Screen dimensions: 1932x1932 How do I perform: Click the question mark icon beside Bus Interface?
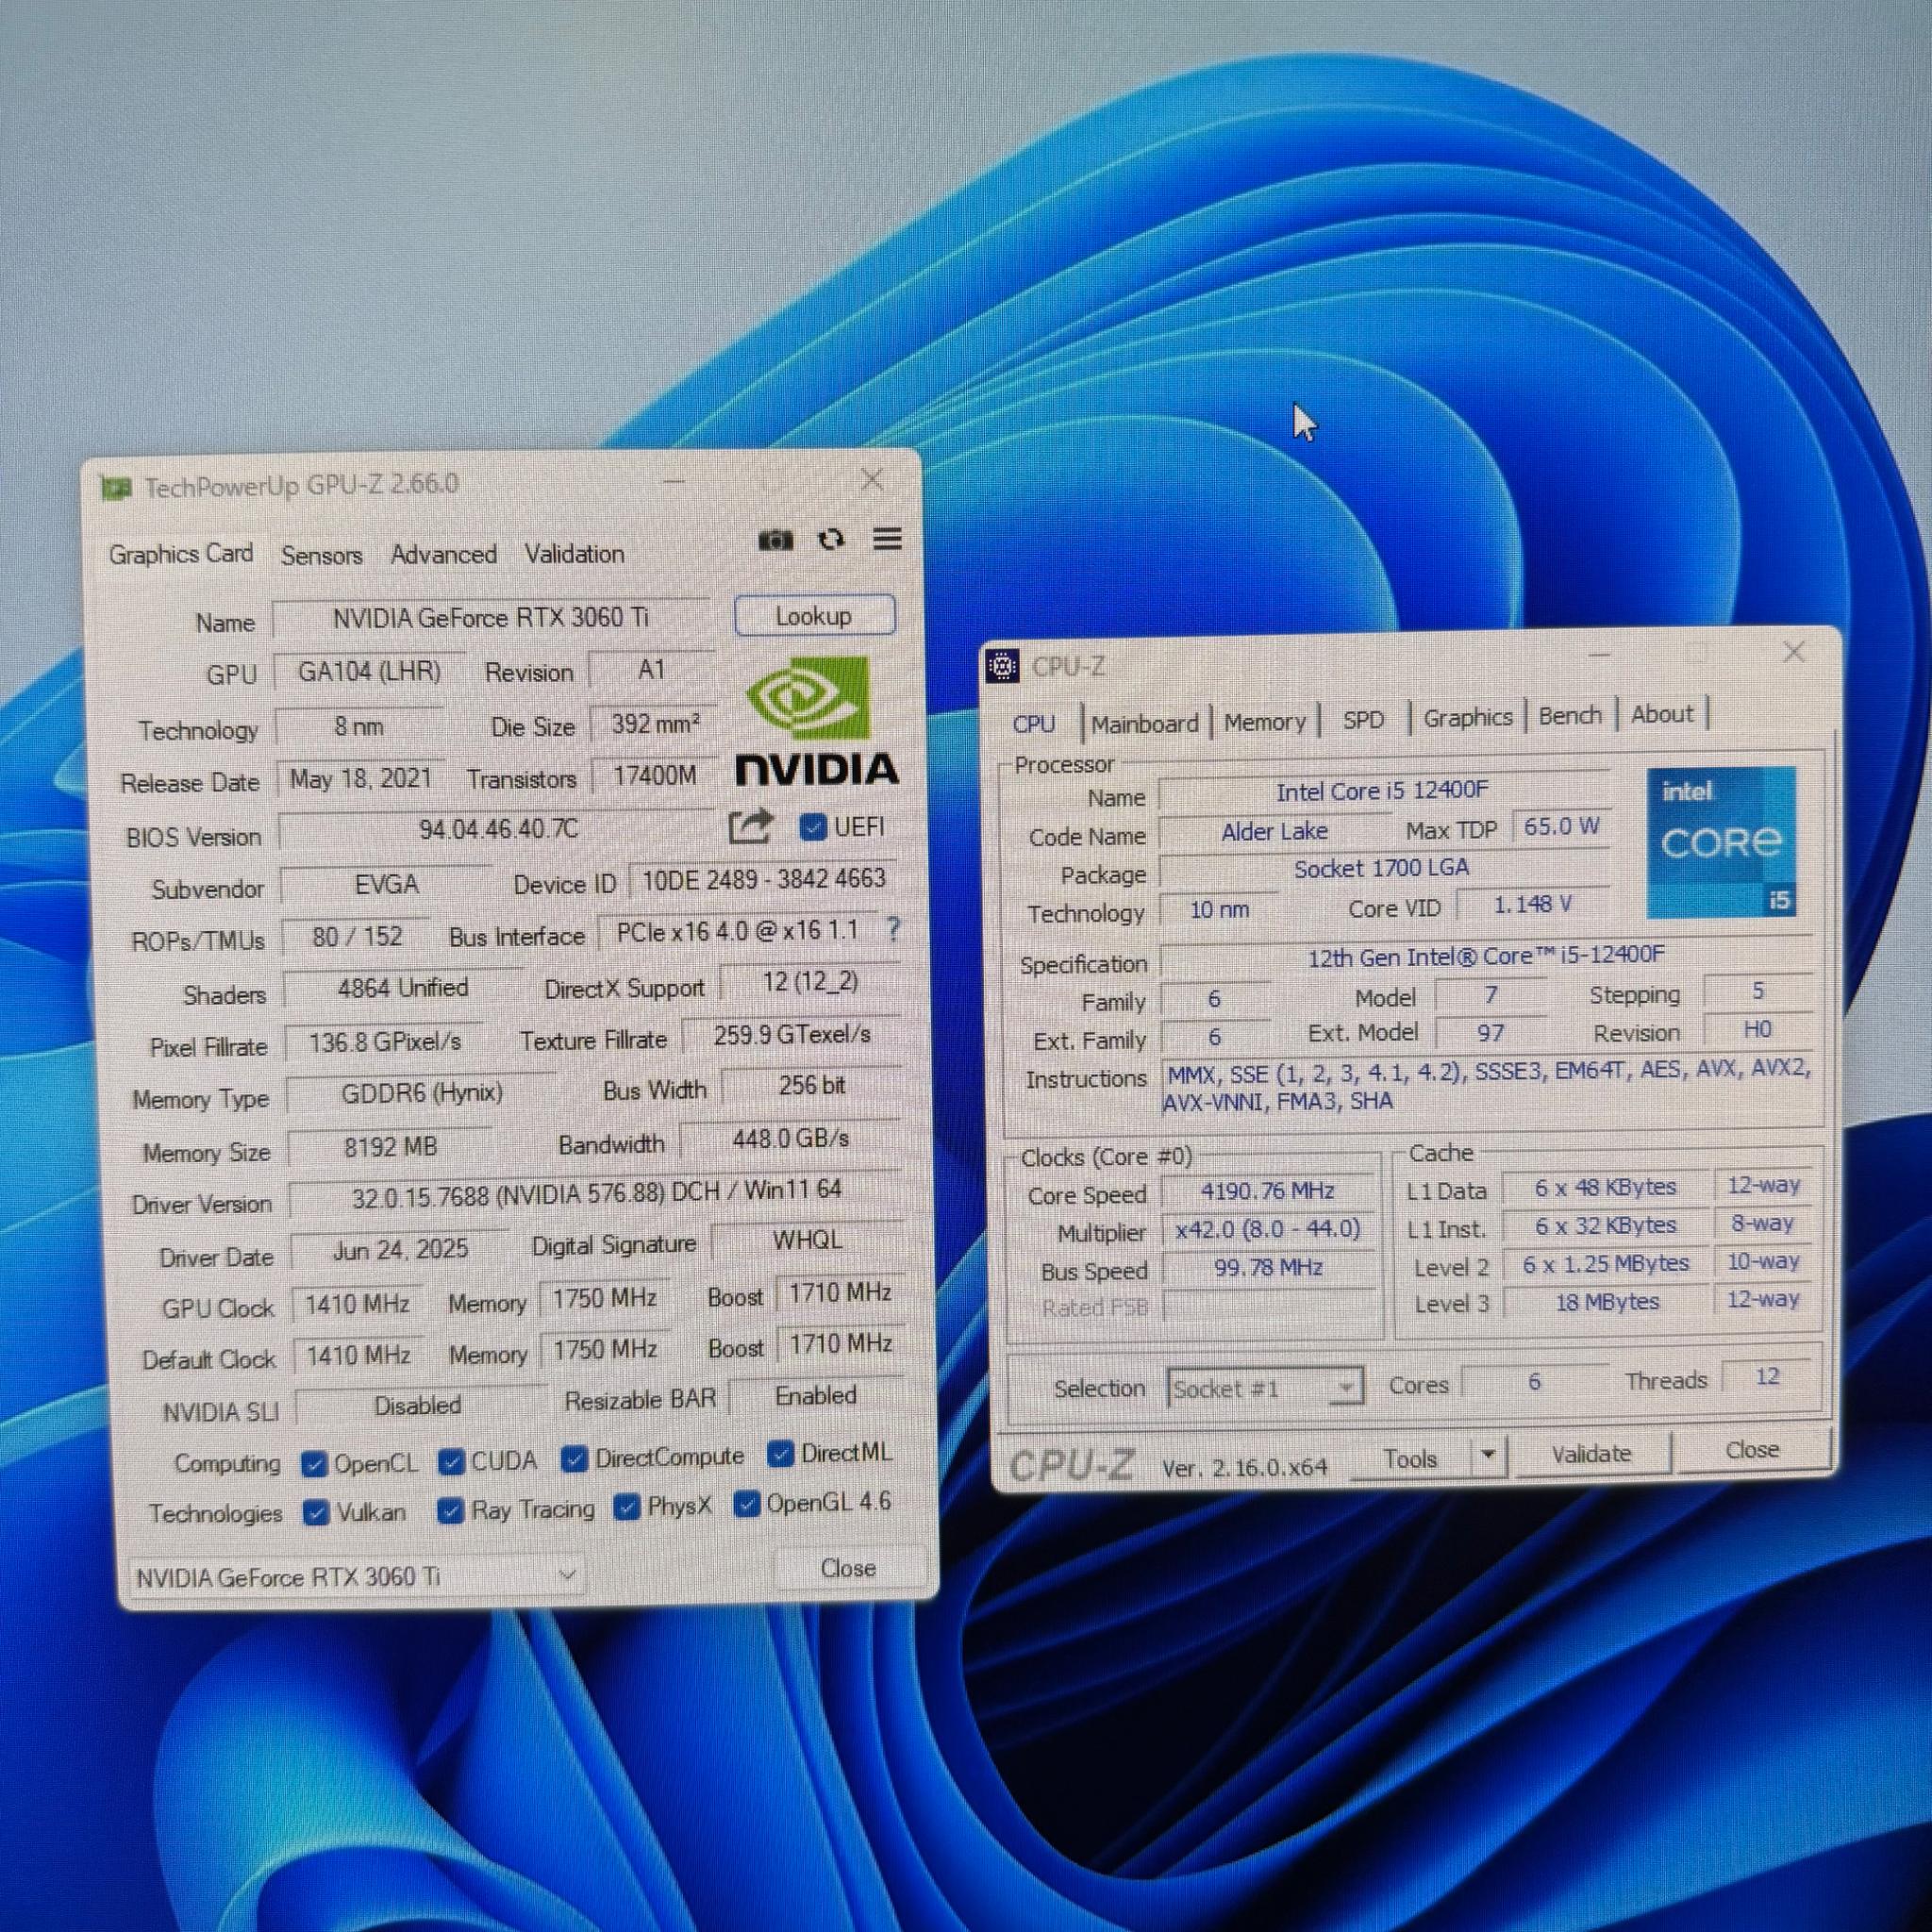tap(893, 932)
